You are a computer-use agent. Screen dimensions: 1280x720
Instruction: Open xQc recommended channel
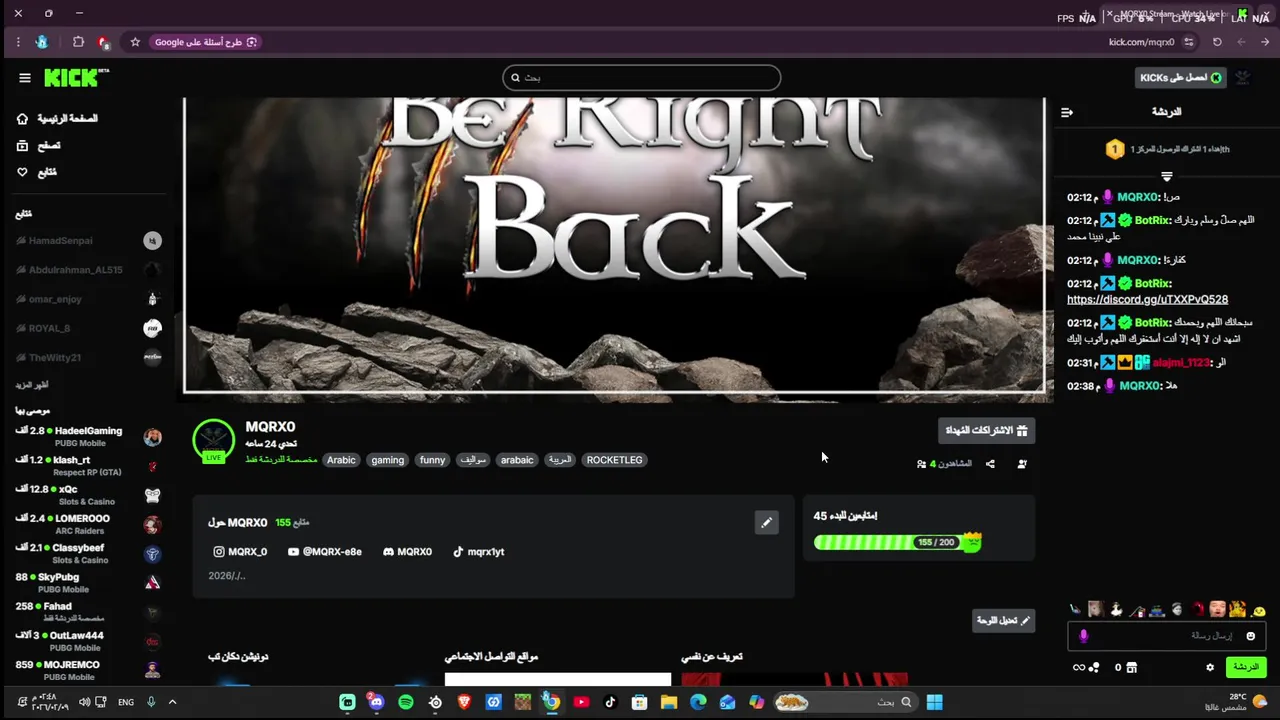click(x=88, y=495)
